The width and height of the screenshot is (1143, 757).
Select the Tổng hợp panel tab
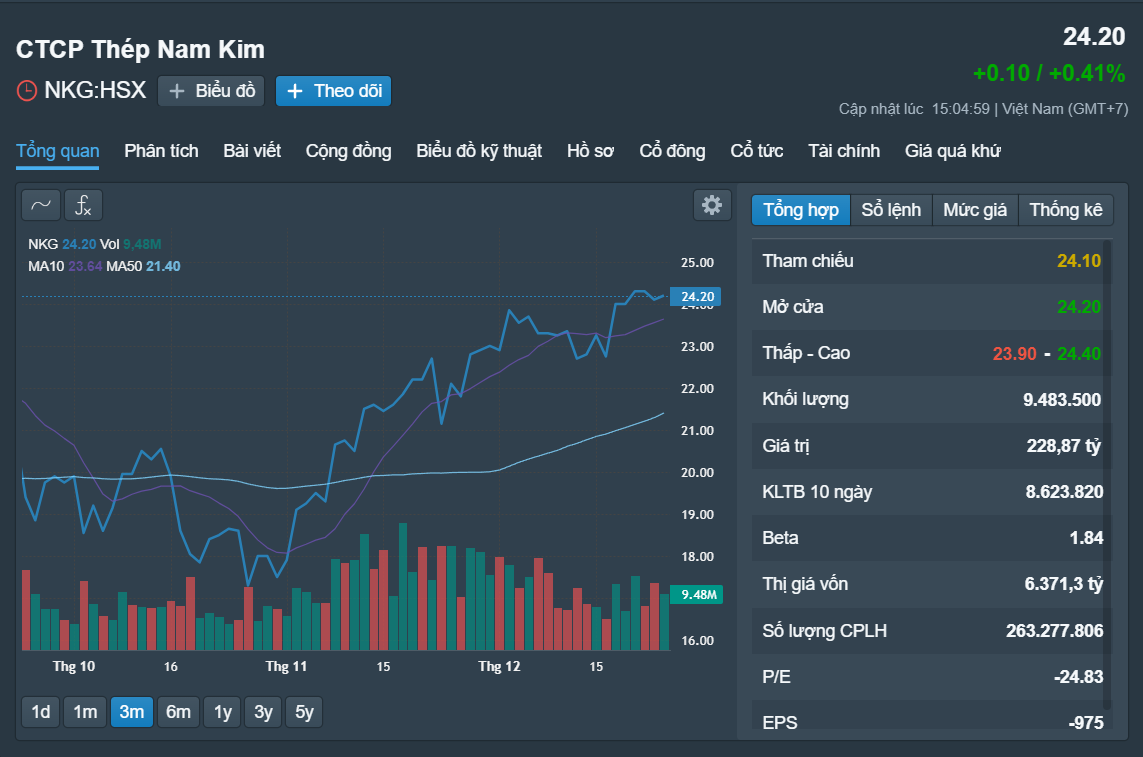click(801, 210)
